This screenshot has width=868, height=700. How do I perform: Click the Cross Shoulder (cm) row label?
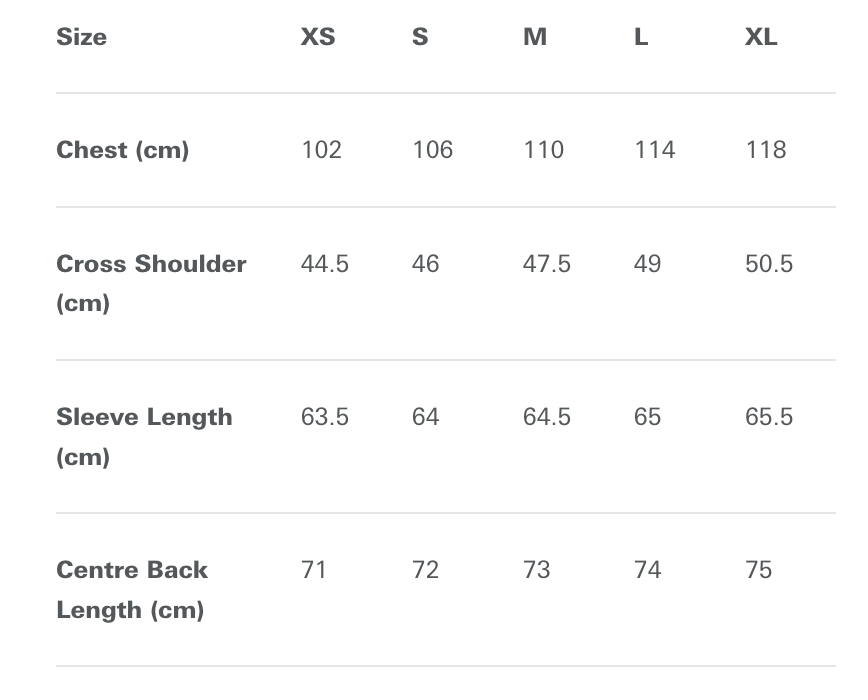pos(151,283)
